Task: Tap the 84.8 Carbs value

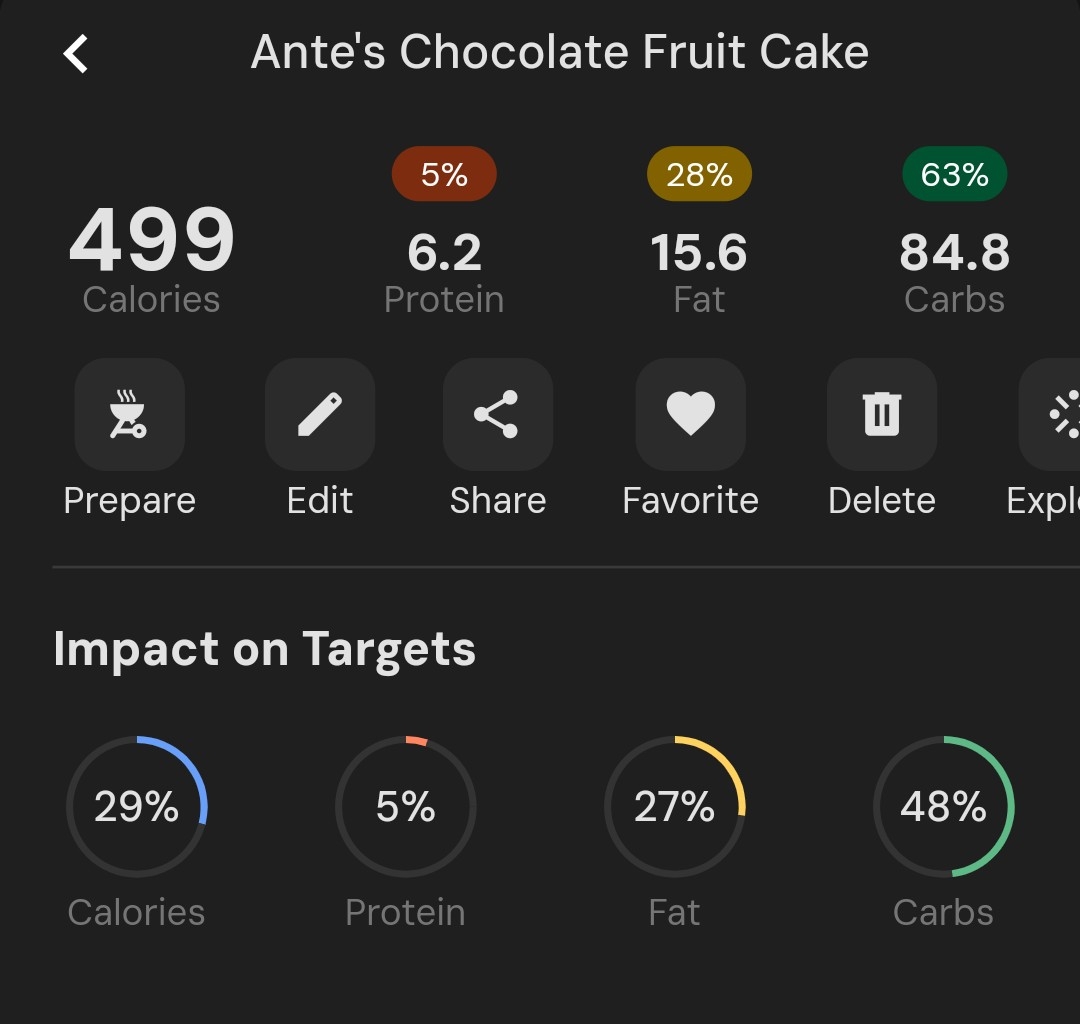Action: [x=954, y=253]
